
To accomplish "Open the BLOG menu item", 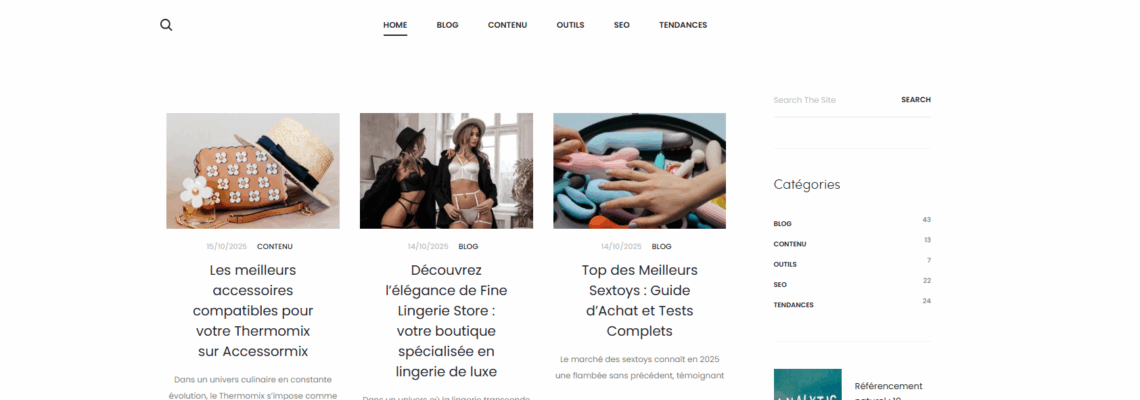I will coord(447,25).
